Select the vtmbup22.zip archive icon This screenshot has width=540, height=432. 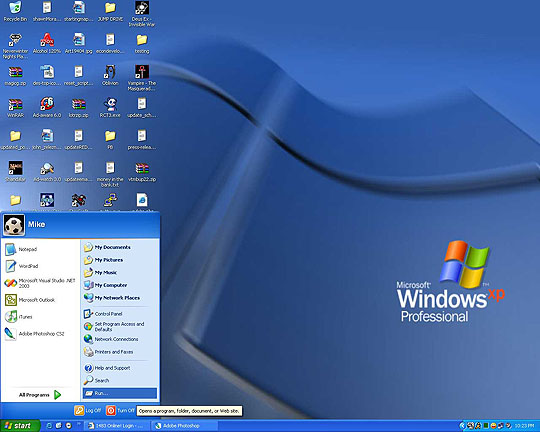142,172
